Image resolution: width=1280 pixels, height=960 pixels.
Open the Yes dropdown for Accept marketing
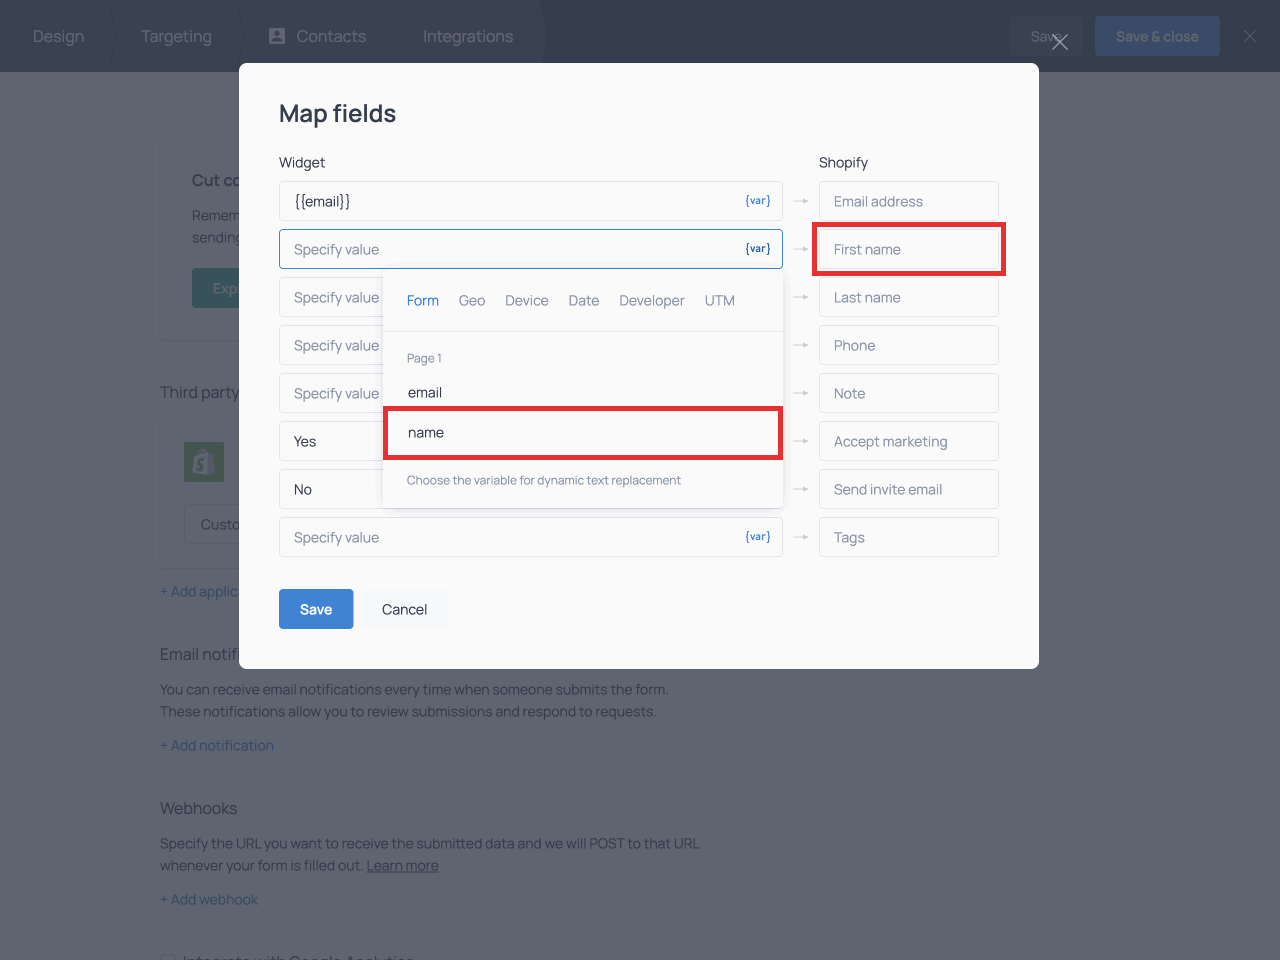pos(330,441)
